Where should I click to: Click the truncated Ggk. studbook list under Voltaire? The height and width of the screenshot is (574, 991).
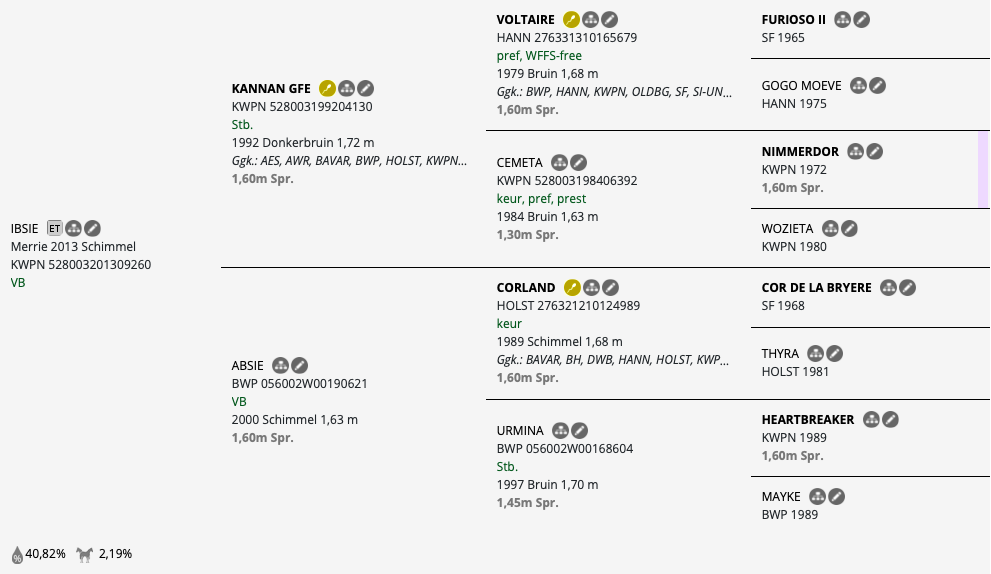tap(614, 92)
